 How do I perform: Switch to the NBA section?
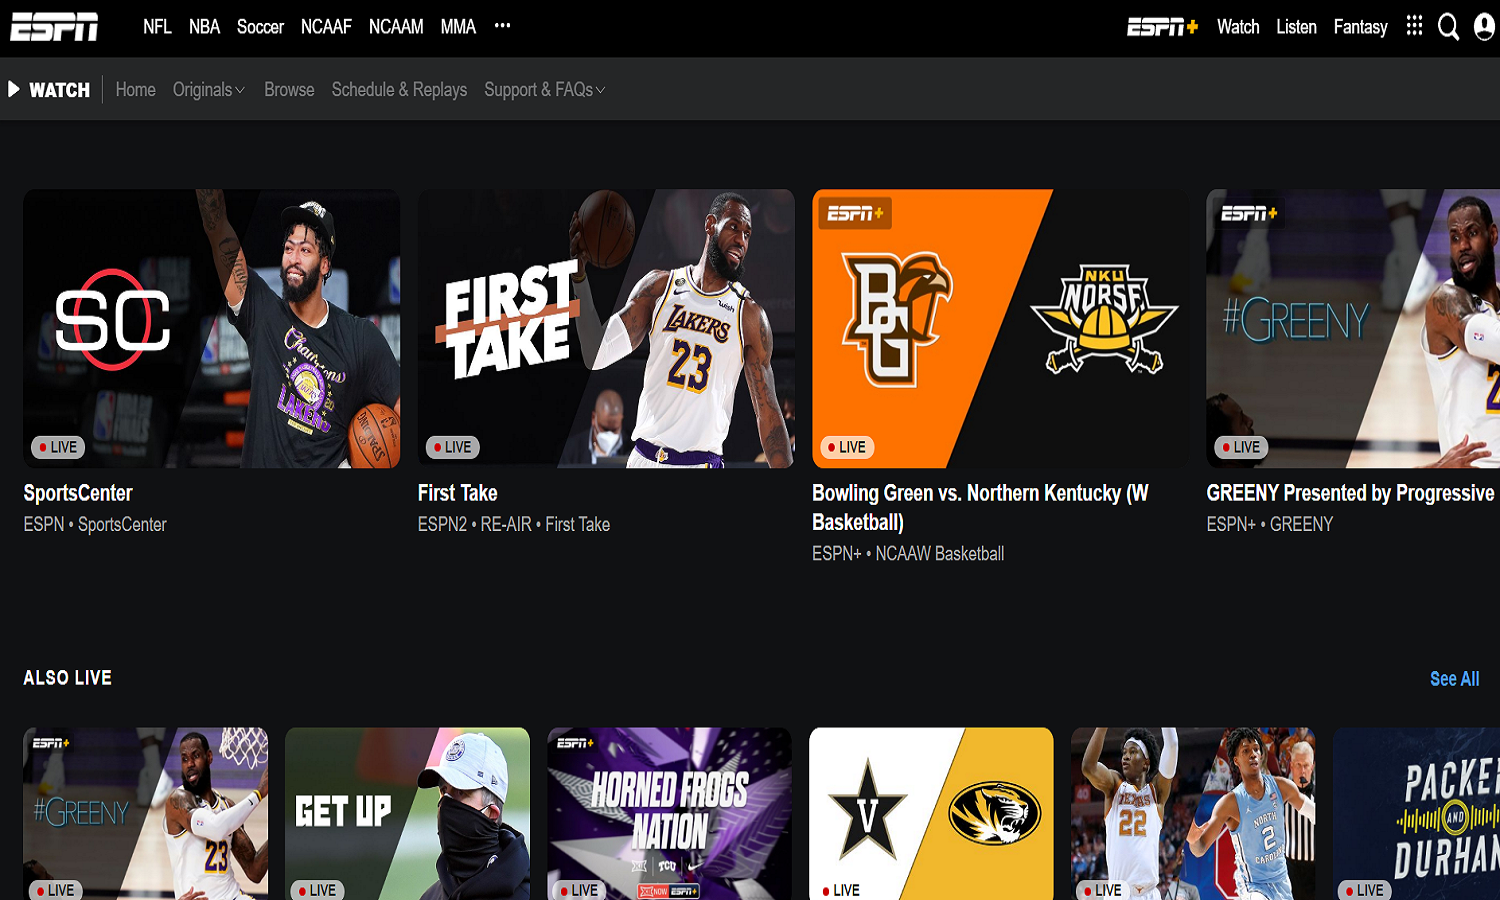click(204, 27)
